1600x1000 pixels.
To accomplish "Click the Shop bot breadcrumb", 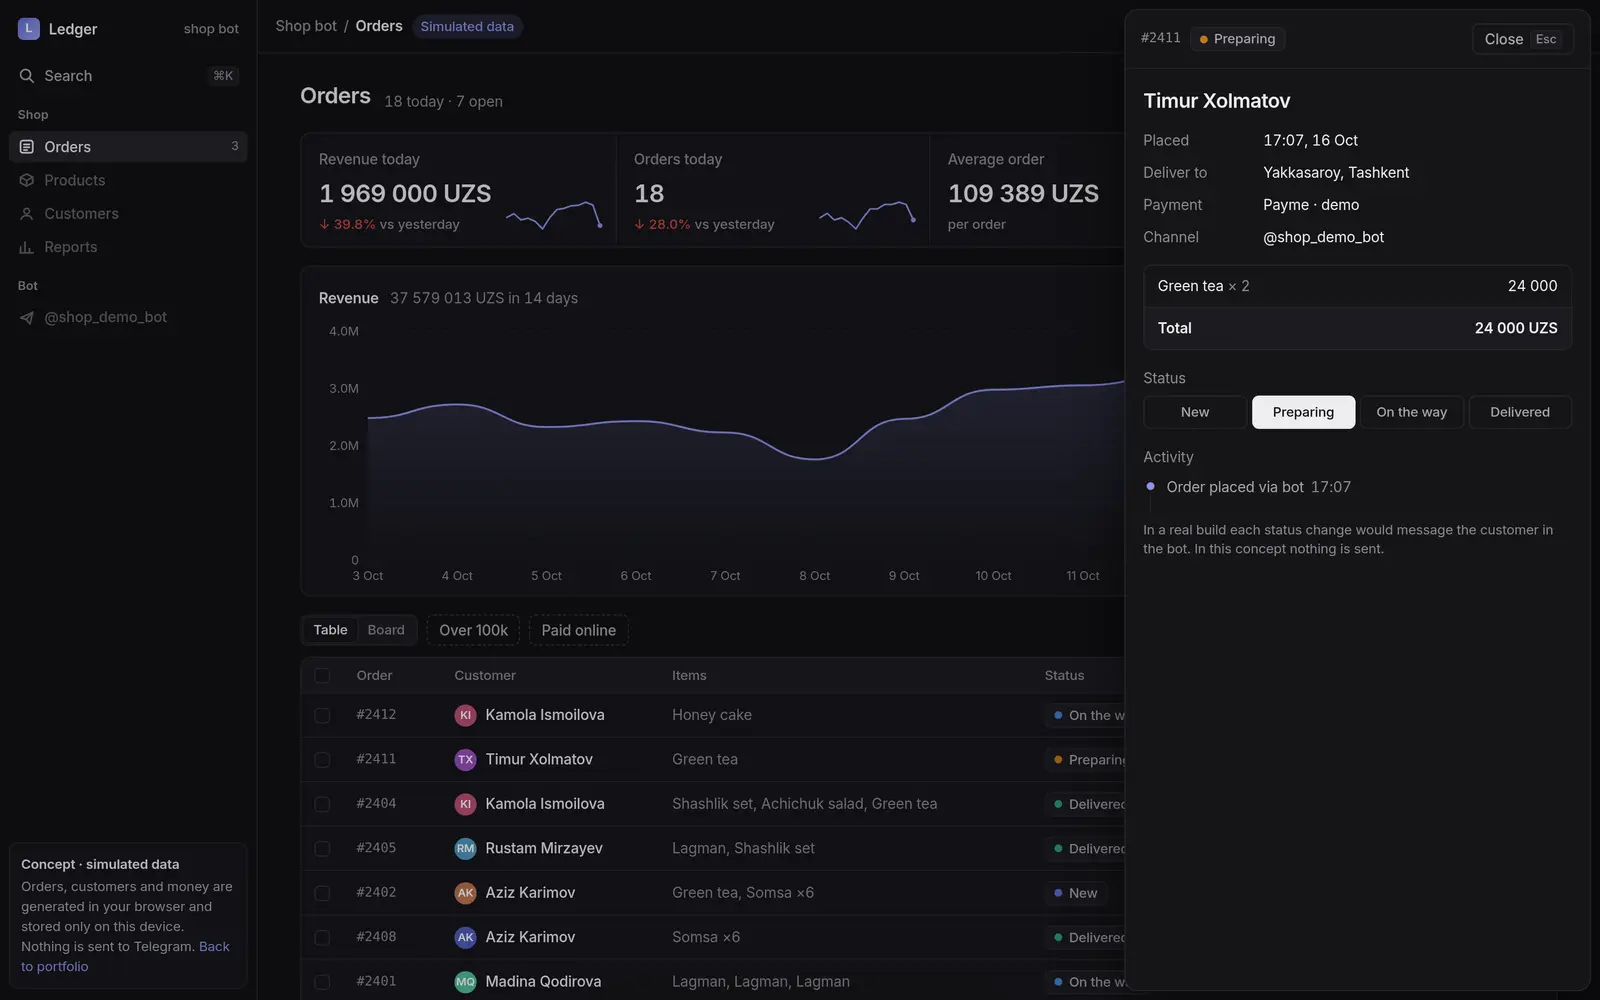I will (306, 26).
